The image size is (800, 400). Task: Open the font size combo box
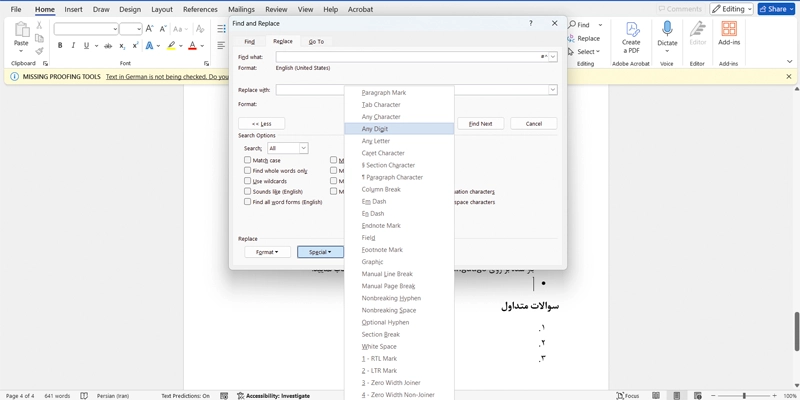pyautogui.click(x=131, y=29)
